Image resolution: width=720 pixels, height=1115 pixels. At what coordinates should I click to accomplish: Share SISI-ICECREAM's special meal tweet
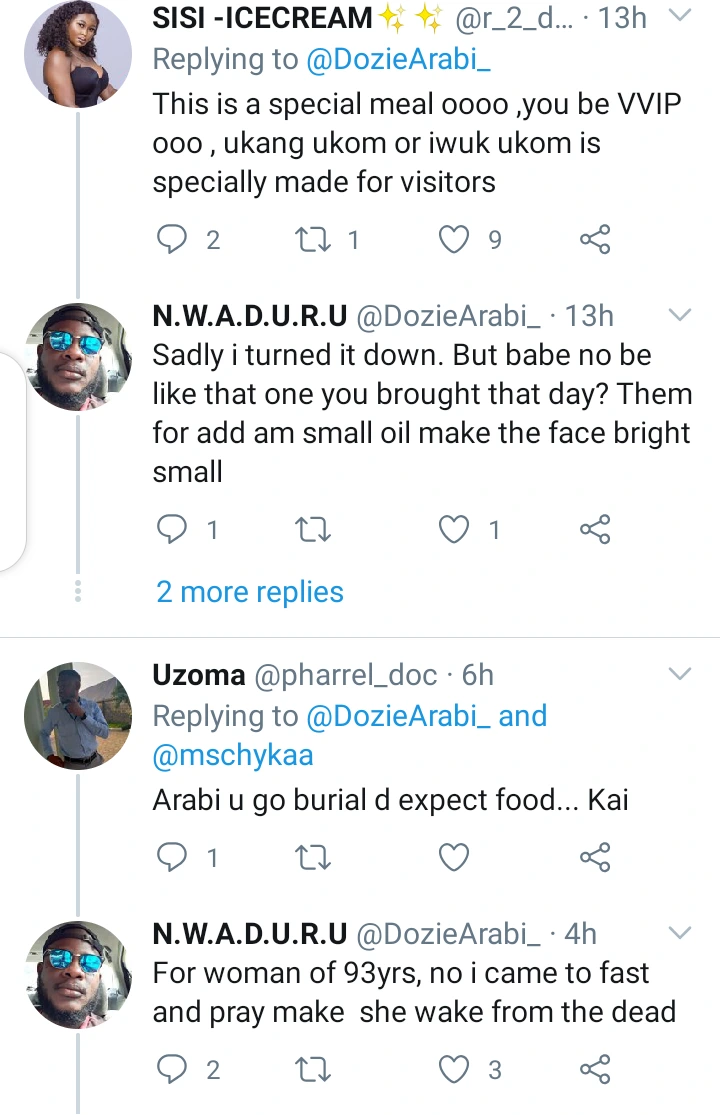[595, 239]
